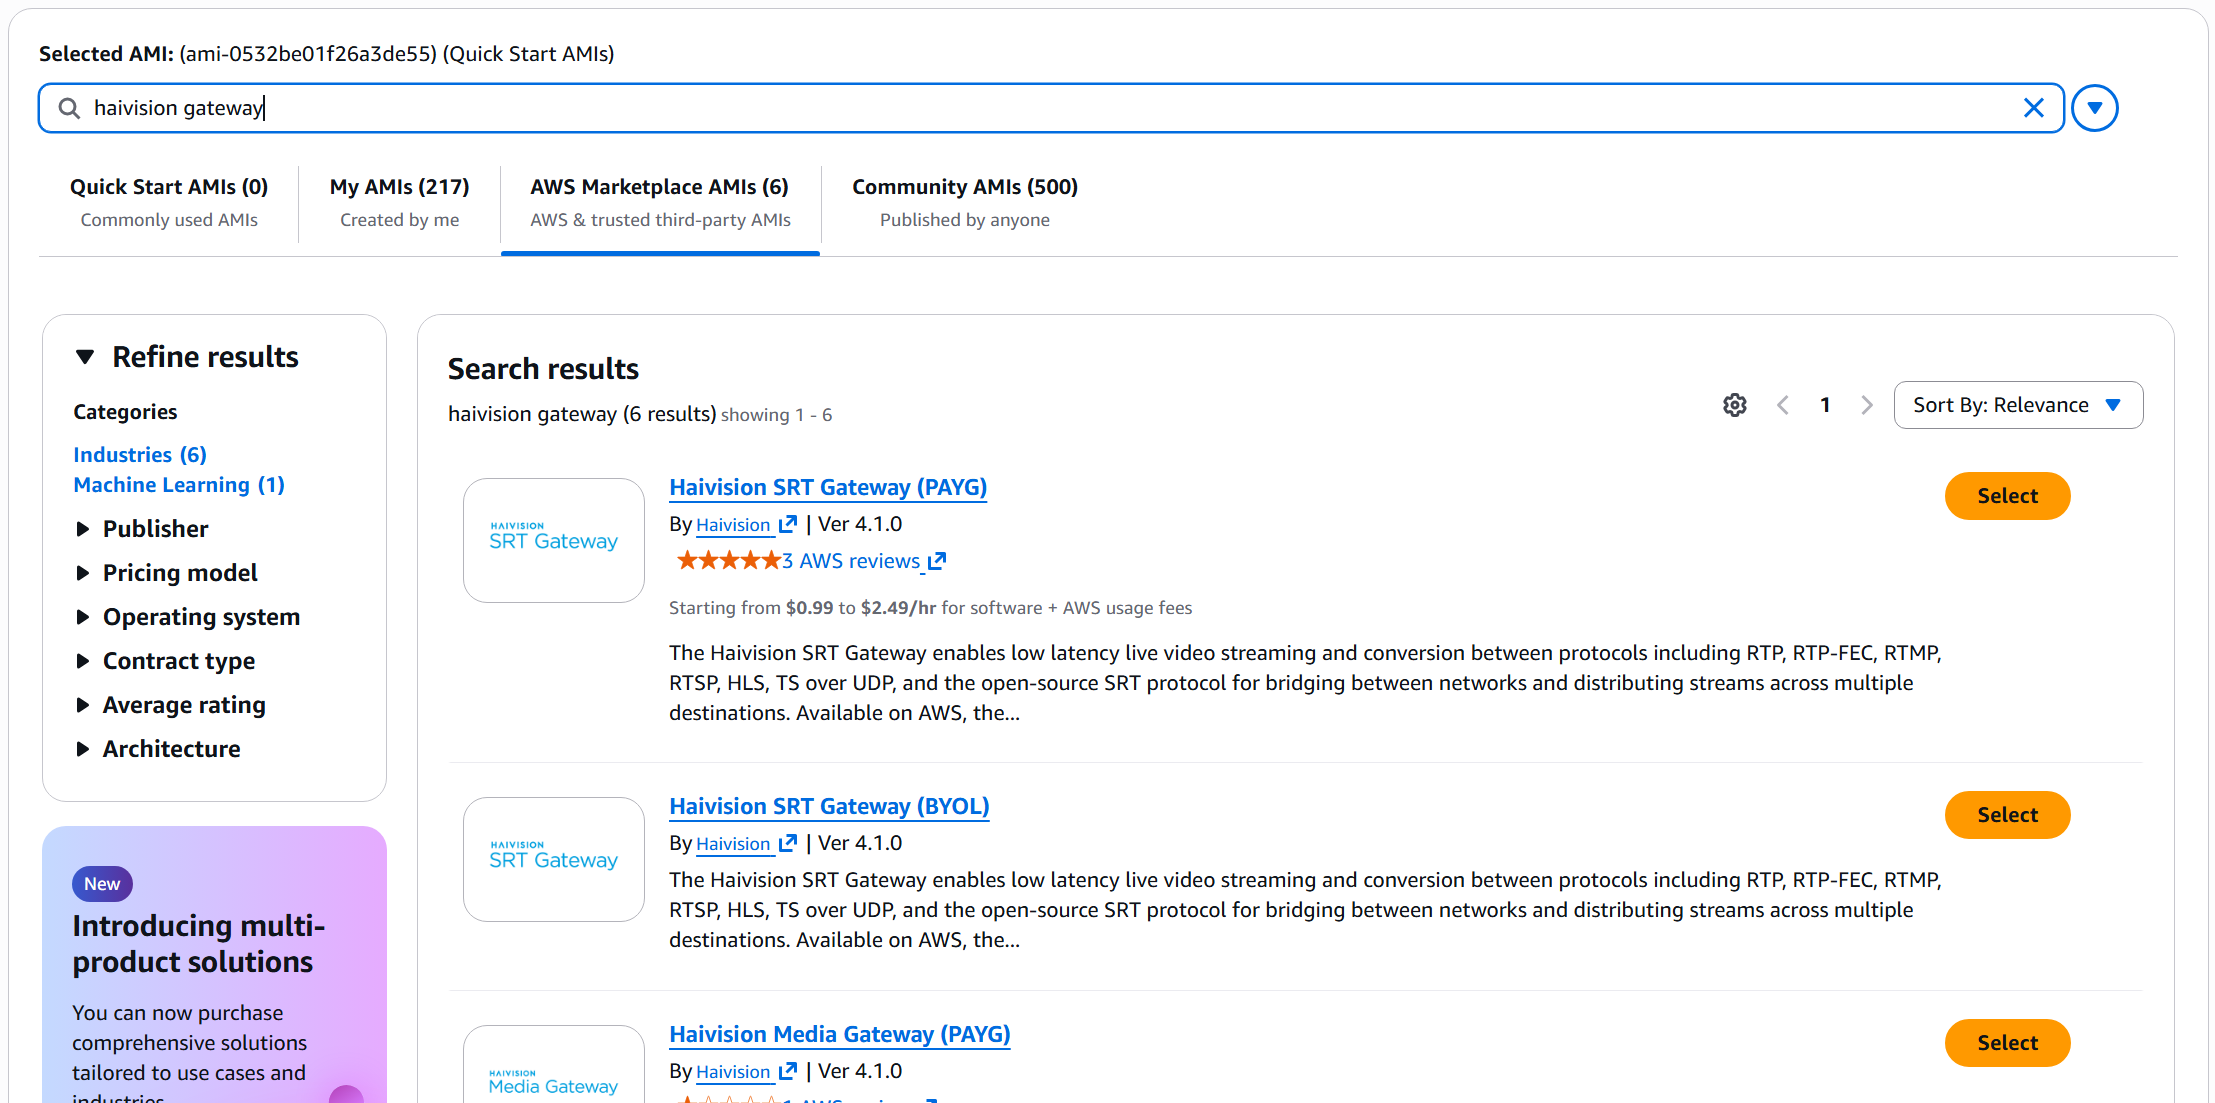Expand the Publisher filter section

155,528
